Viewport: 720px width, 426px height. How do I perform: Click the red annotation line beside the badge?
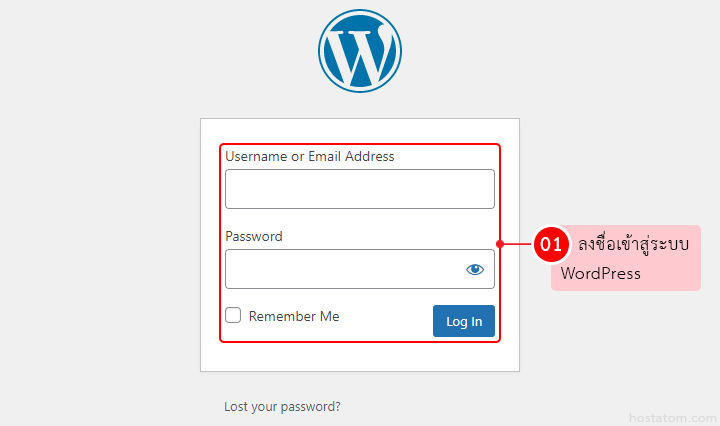pos(517,243)
